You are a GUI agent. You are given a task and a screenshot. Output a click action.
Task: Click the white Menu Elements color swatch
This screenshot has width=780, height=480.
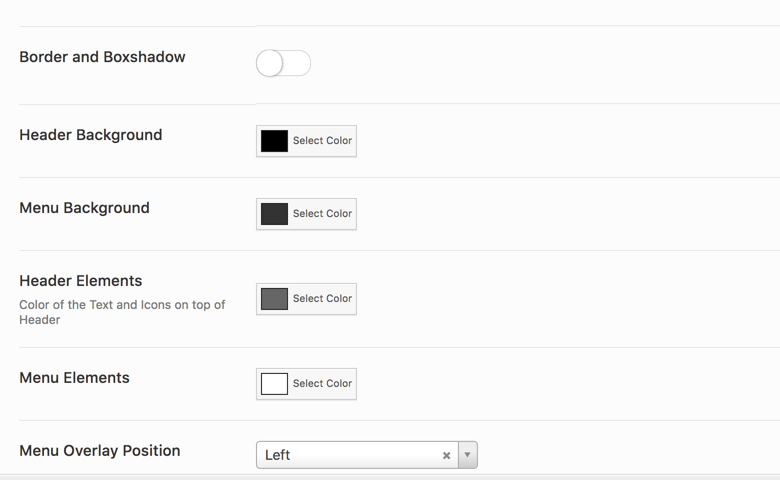274,384
